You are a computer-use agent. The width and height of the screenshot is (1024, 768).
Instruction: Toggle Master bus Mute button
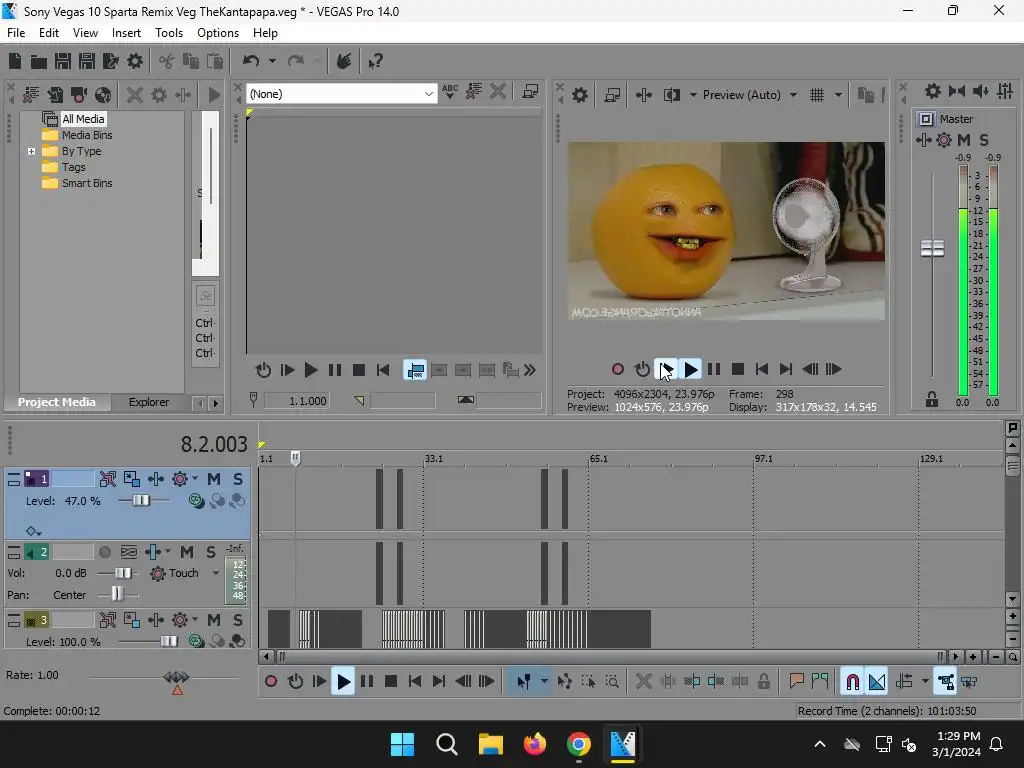pos(964,140)
